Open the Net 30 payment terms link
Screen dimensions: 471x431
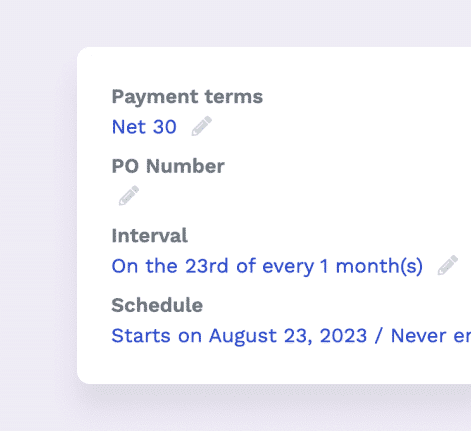point(144,127)
